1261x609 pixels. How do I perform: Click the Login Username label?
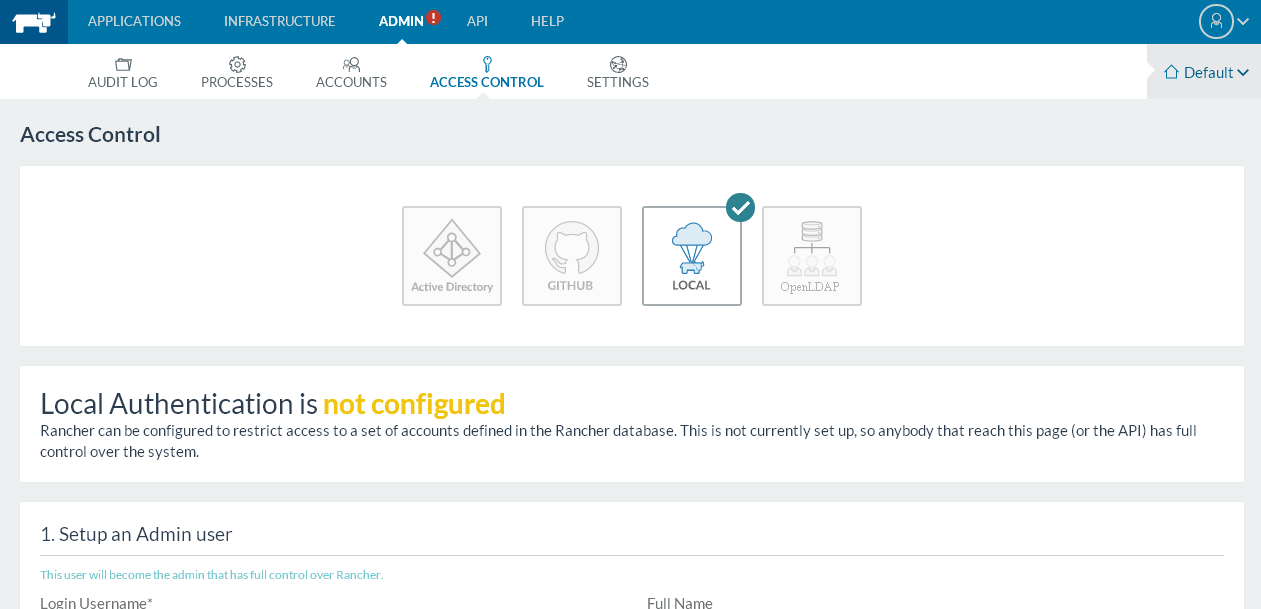(96, 602)
